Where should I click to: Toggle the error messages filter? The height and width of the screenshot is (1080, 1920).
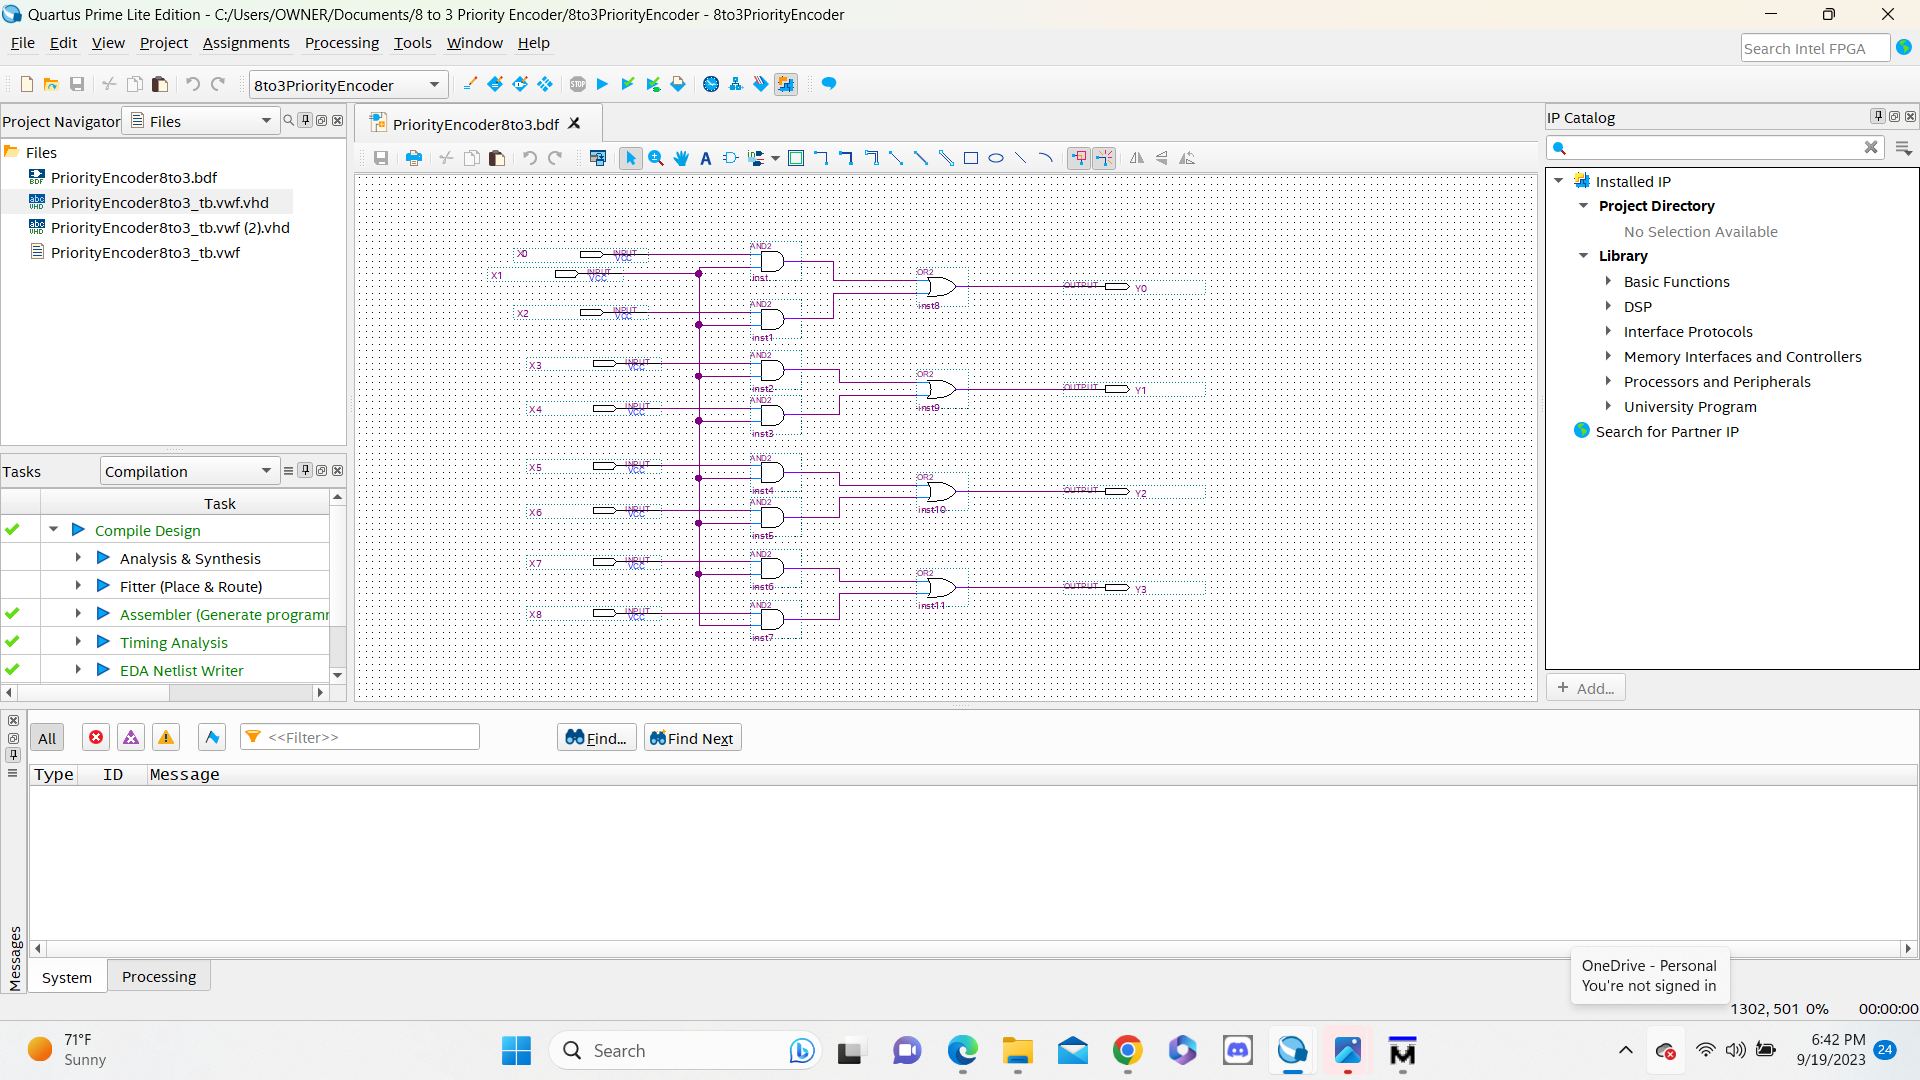(96, 738)
